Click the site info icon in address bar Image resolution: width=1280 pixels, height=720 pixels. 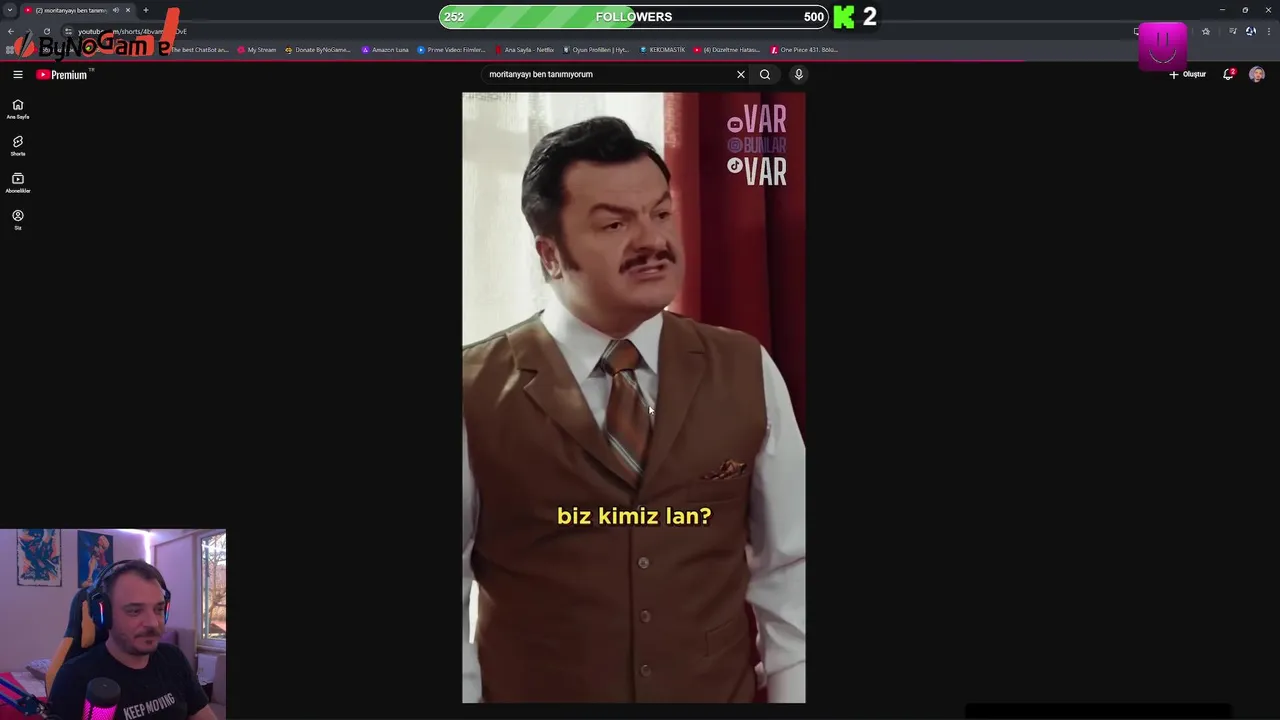pyautogui.click(x=68, y=31)
